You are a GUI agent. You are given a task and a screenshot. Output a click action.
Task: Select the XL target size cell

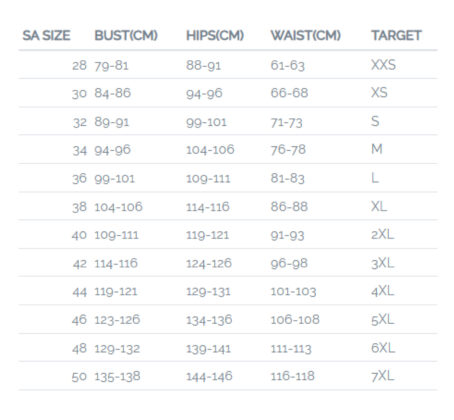379,206
